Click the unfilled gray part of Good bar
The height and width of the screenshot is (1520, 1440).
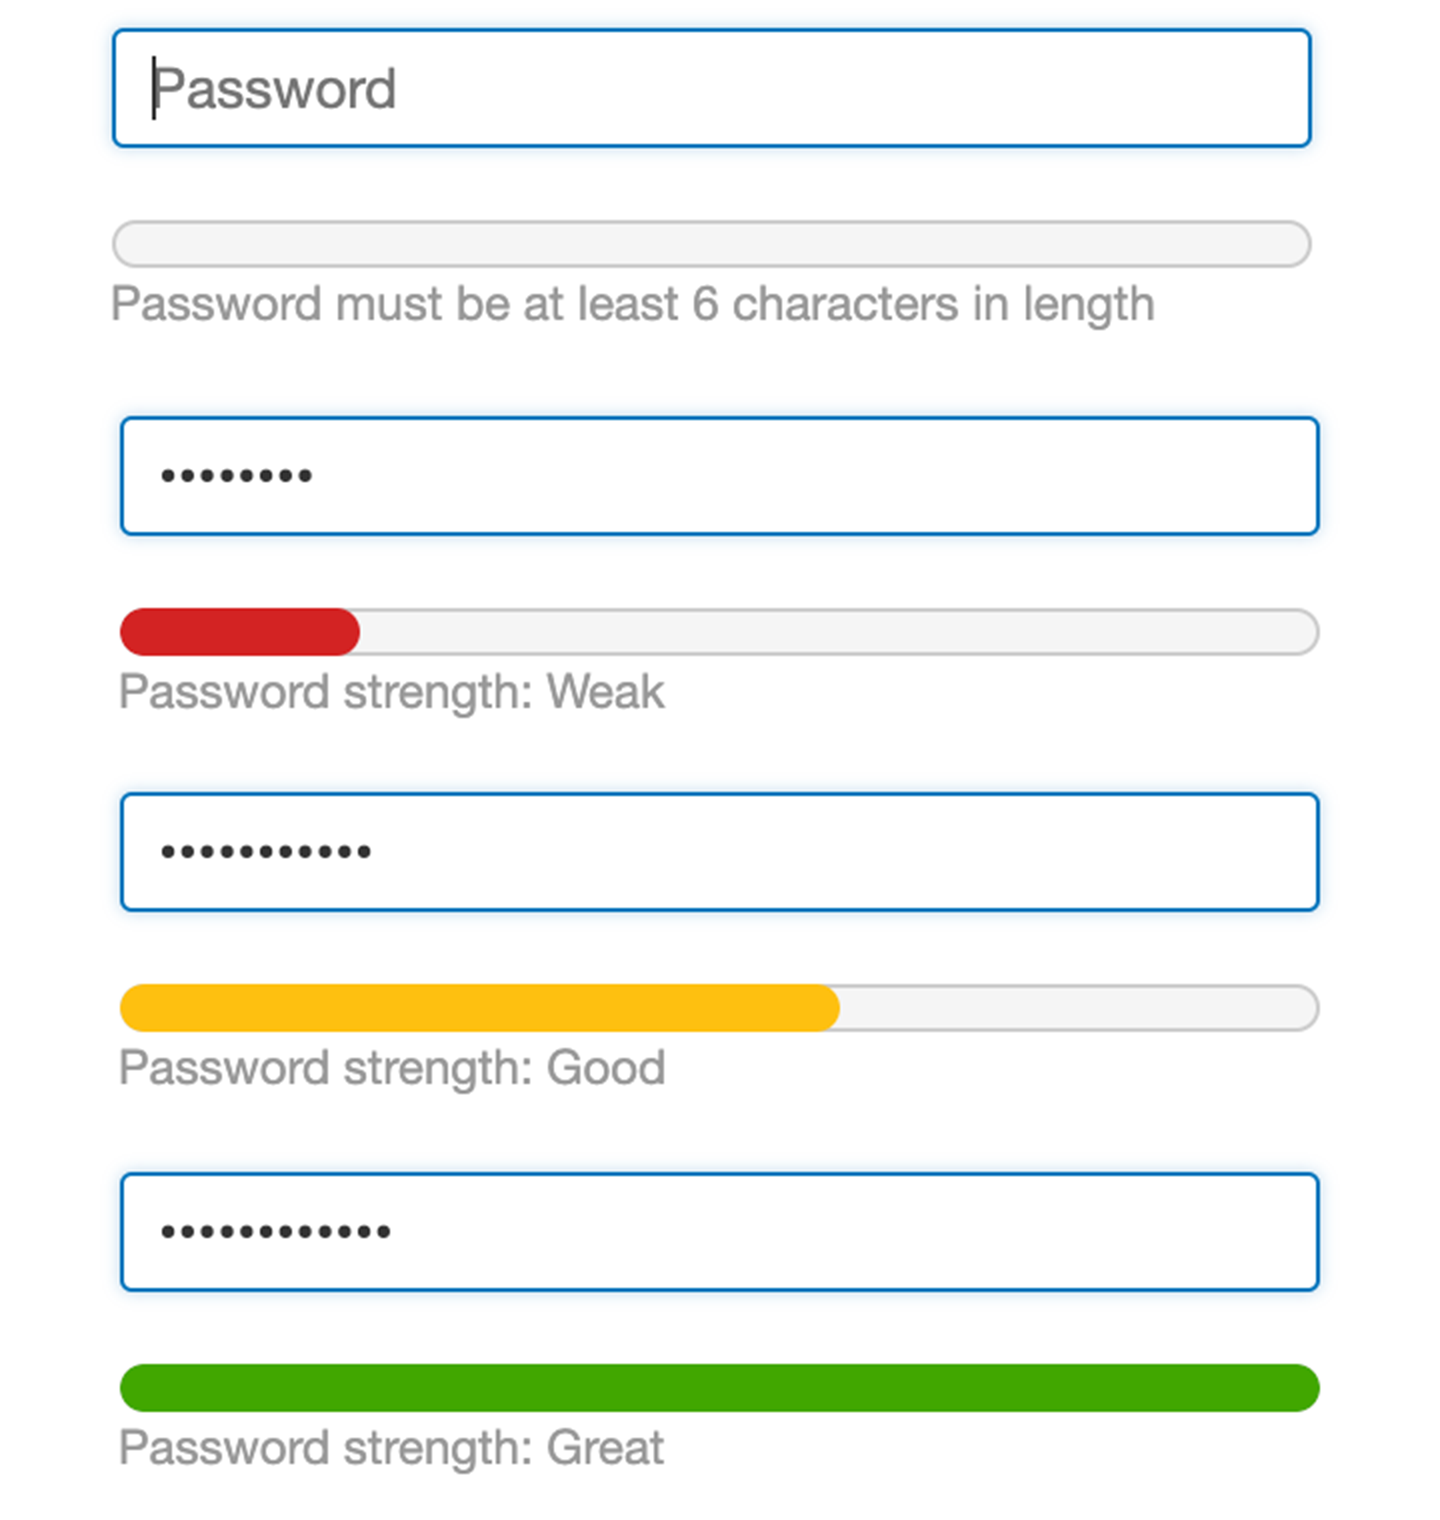click(x=1078, y=1008)
